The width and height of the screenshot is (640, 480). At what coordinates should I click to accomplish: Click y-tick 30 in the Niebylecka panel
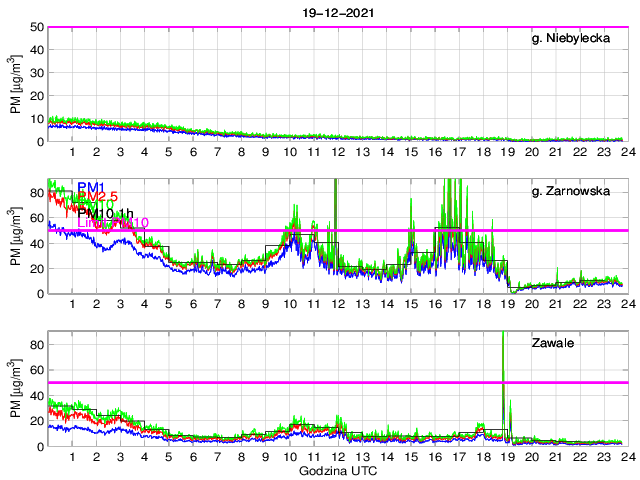coord(37,73)
